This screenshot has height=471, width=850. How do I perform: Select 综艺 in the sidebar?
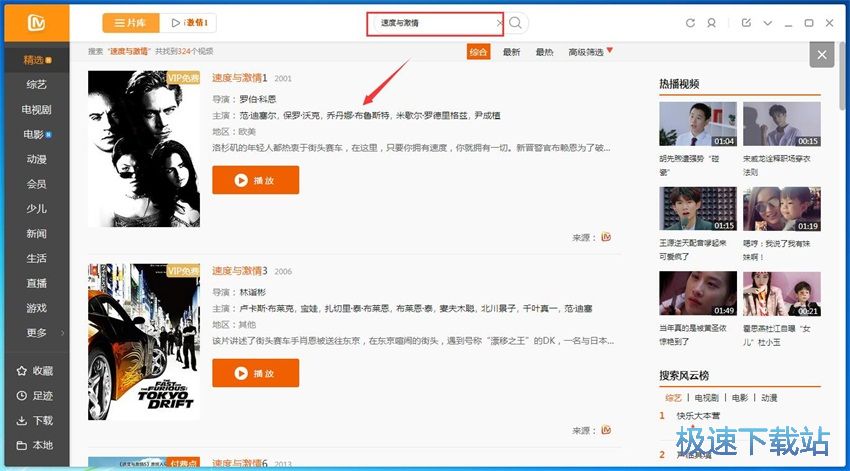(x=37, y=85)
